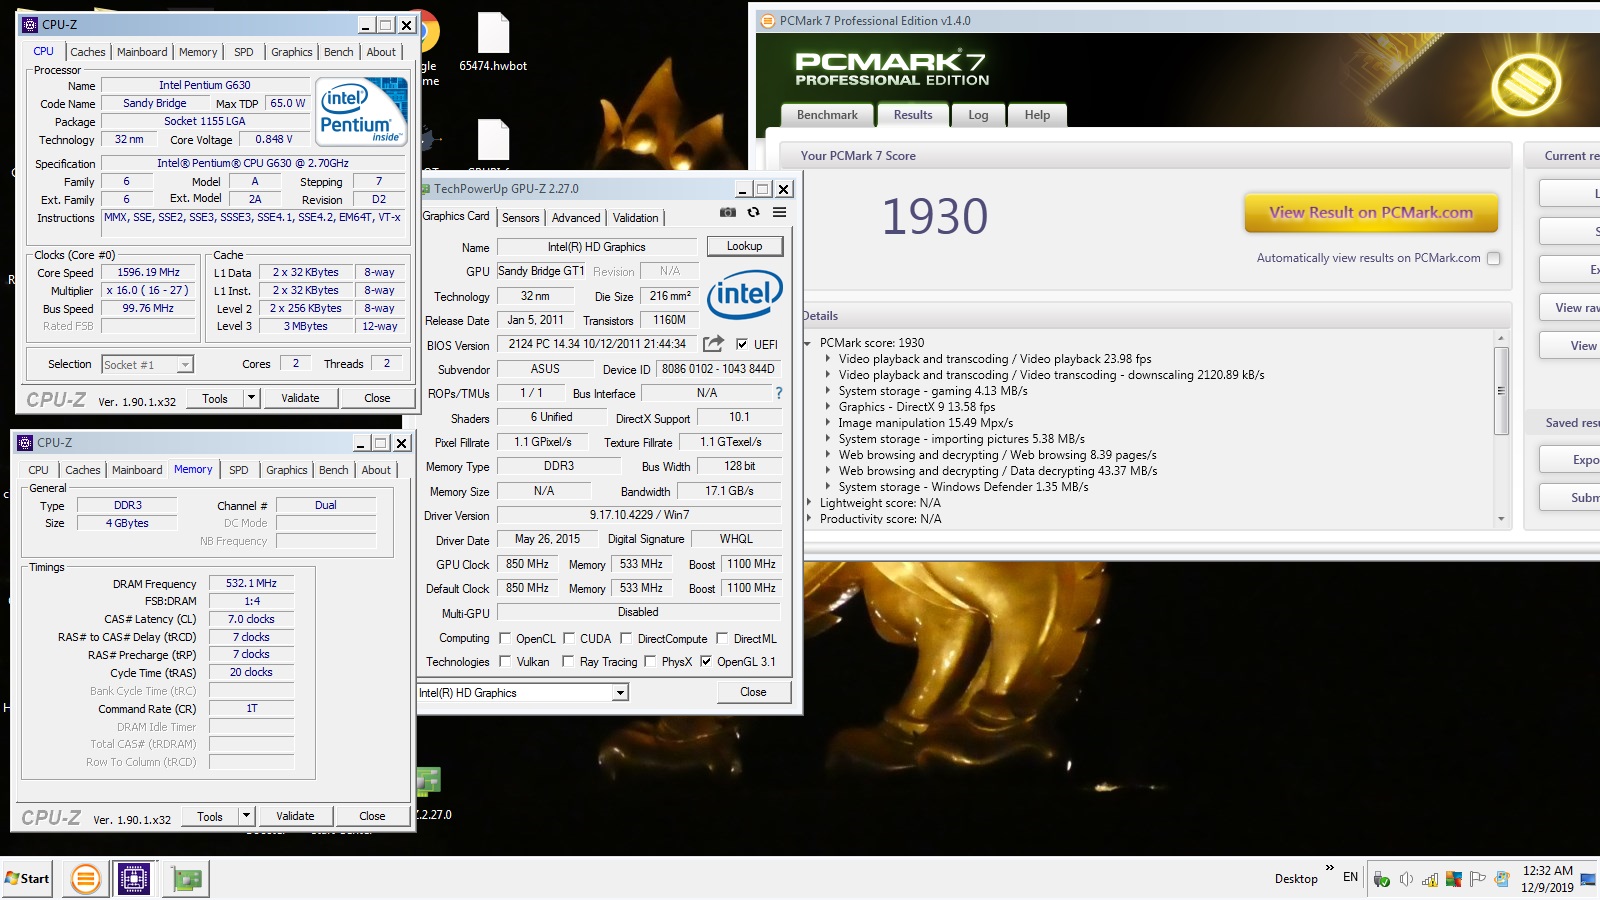The image size is (1600, 900).
Task: Take a GPU-Z screenshot with the camera icon
Action: tap(728, 212)
